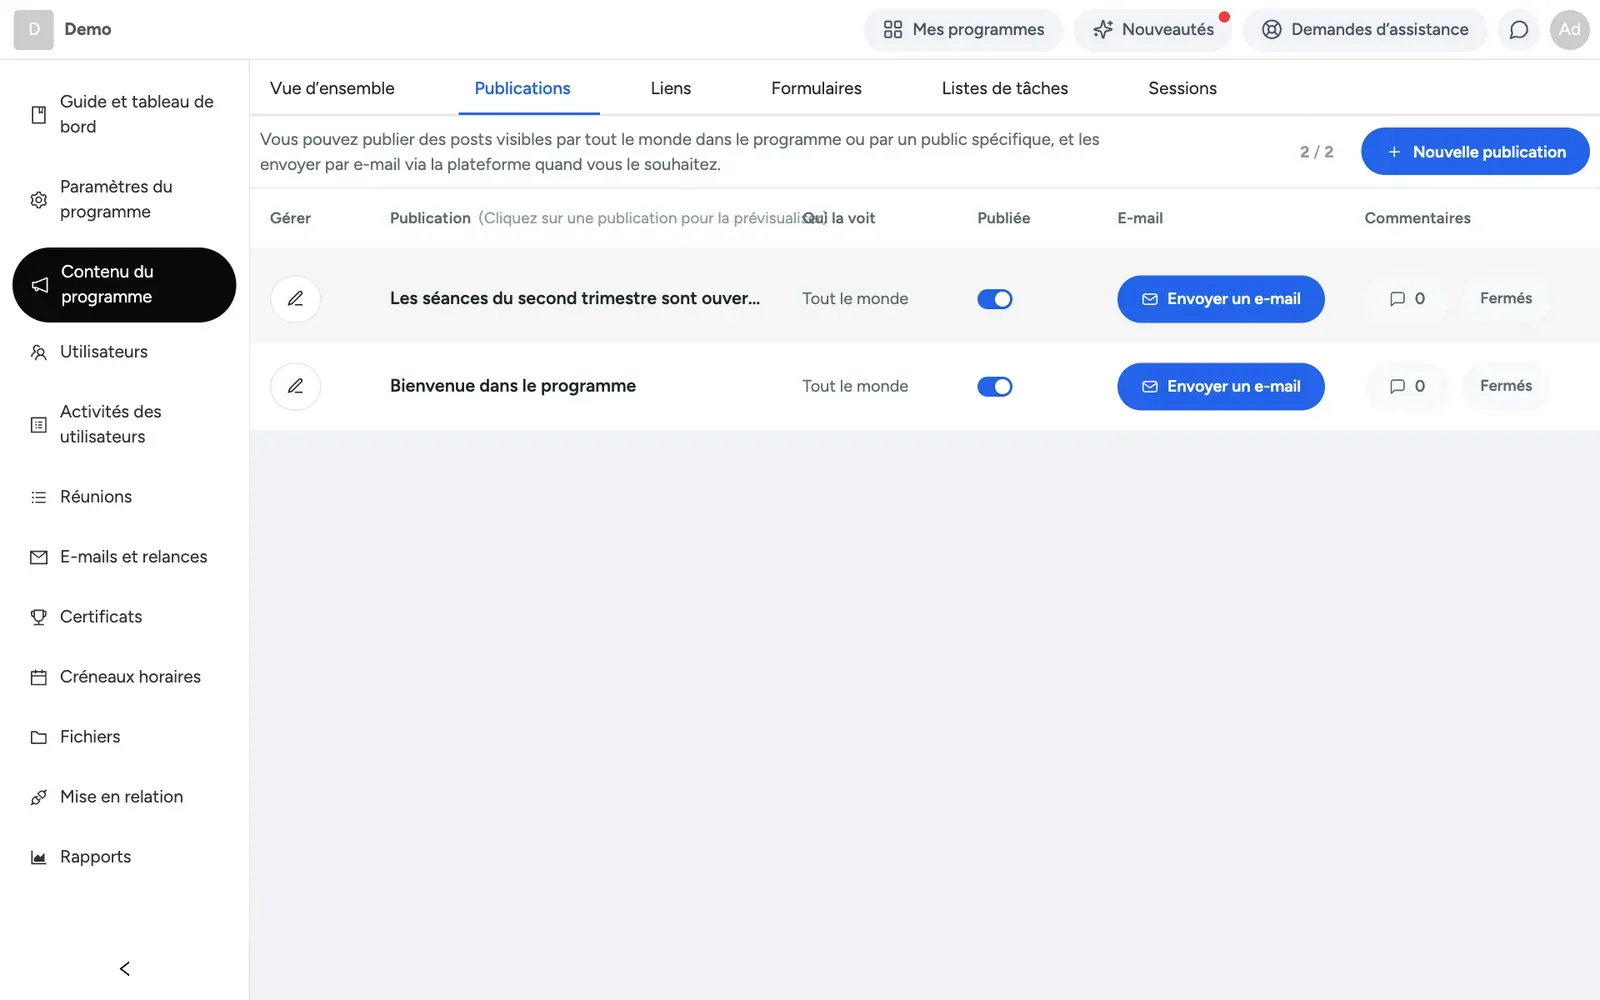The width and height of the screenshot is (1600, 1000).
Task: Open the Listes de tâches tab
Action: coord(1005,88)
